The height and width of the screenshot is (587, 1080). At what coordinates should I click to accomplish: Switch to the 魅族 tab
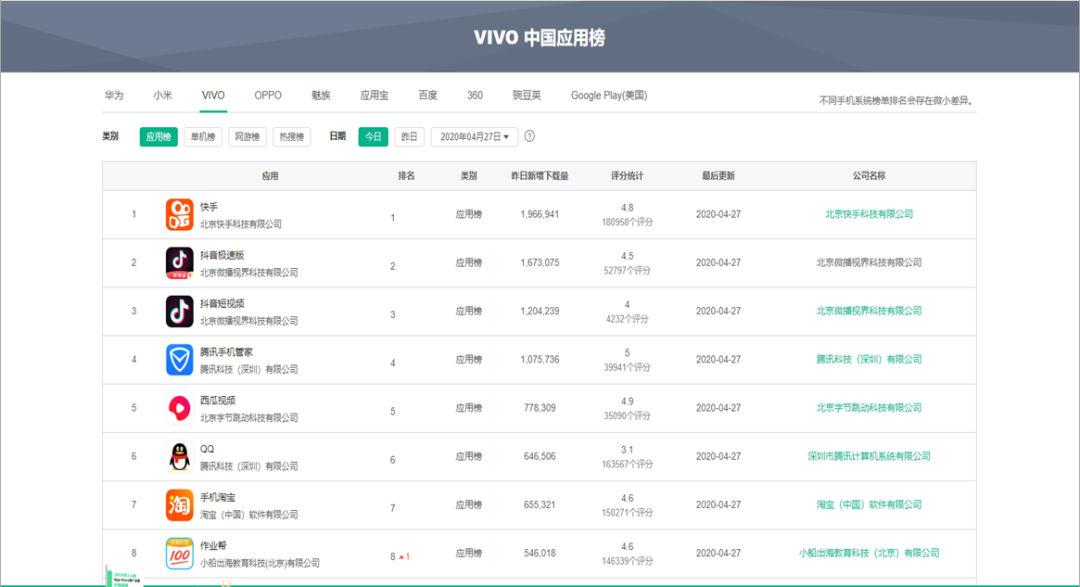[x=321, y=95]
